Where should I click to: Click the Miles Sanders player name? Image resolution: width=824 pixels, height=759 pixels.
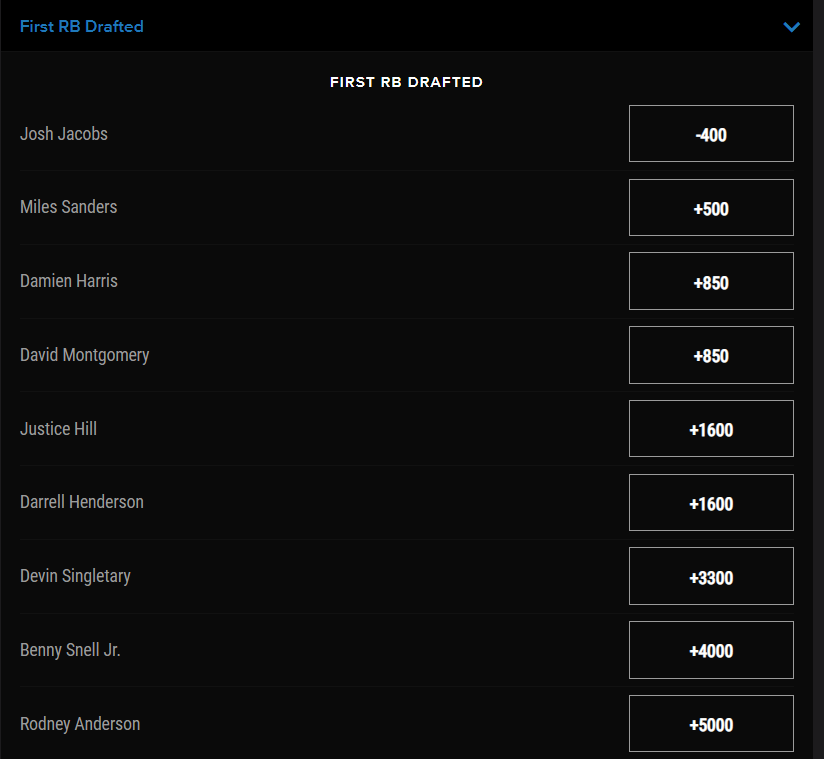68,207
